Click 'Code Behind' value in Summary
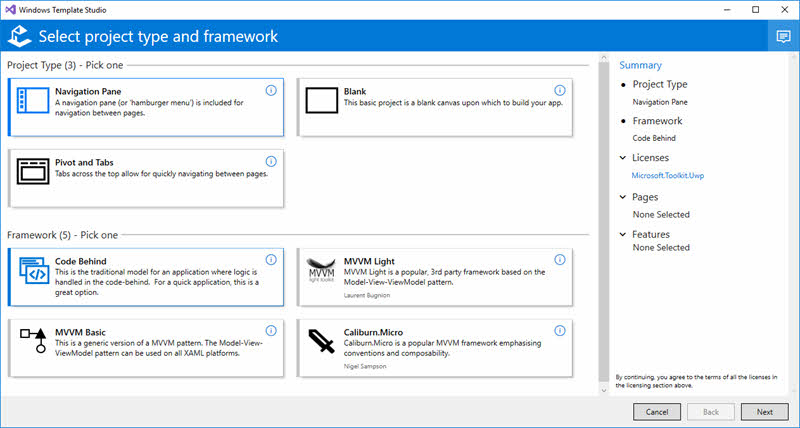The image size is (800, 428). pyautogui.click(x=654, y=138)
